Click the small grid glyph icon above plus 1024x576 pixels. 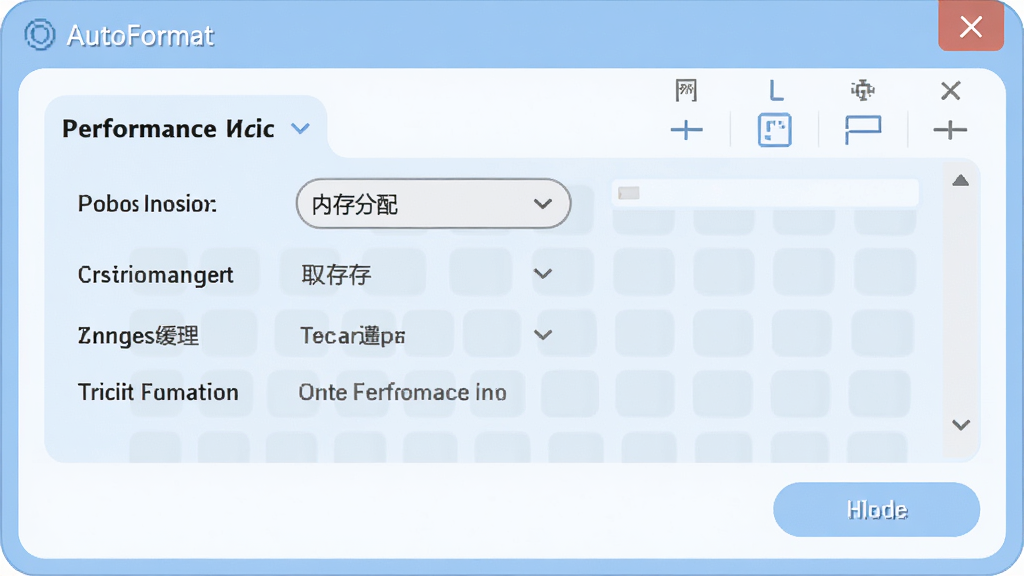(x=686, y=90)
